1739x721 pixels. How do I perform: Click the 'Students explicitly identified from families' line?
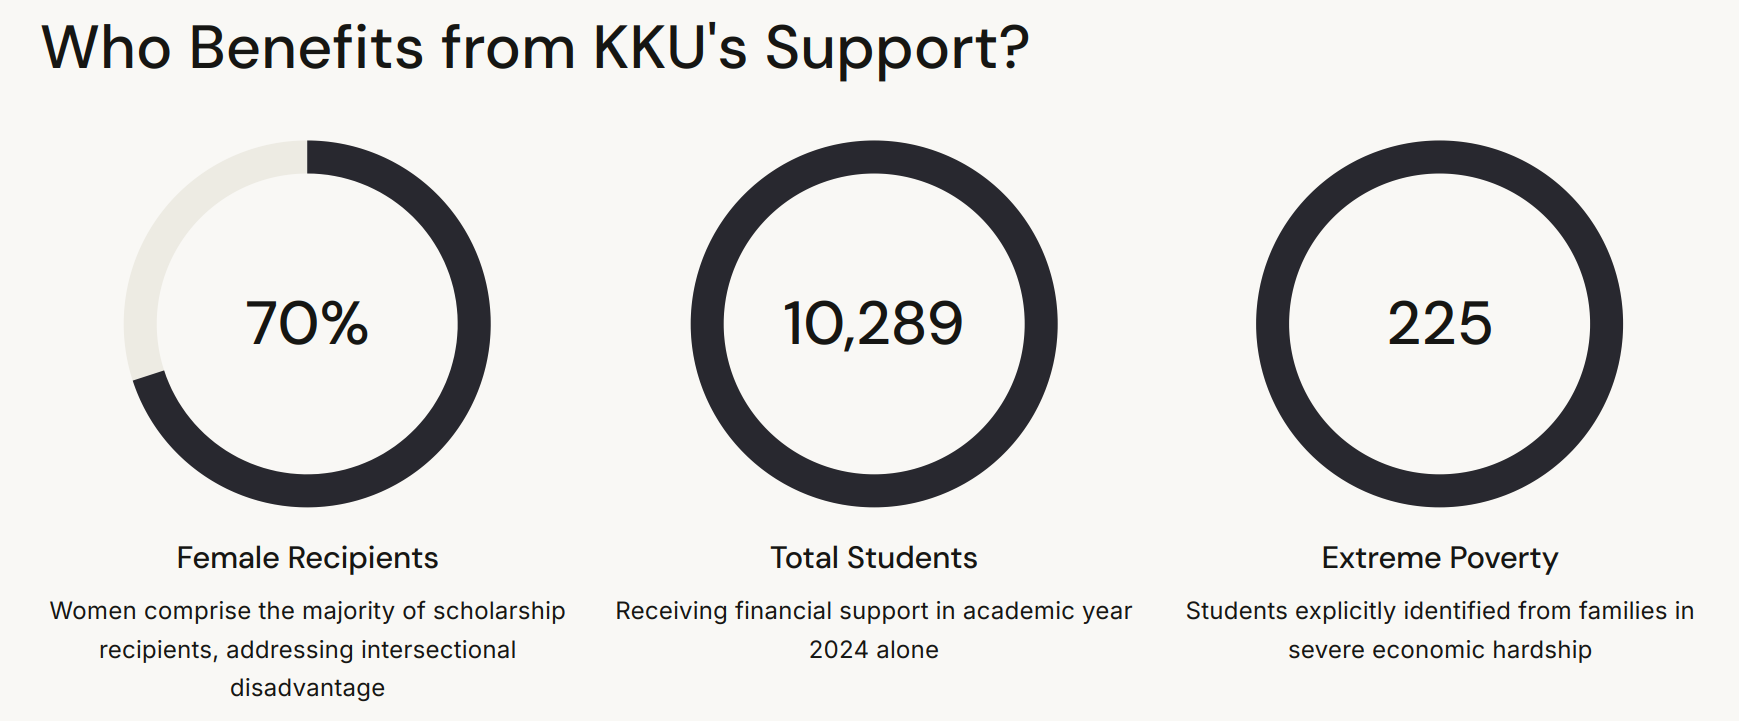click(1439, 611)
